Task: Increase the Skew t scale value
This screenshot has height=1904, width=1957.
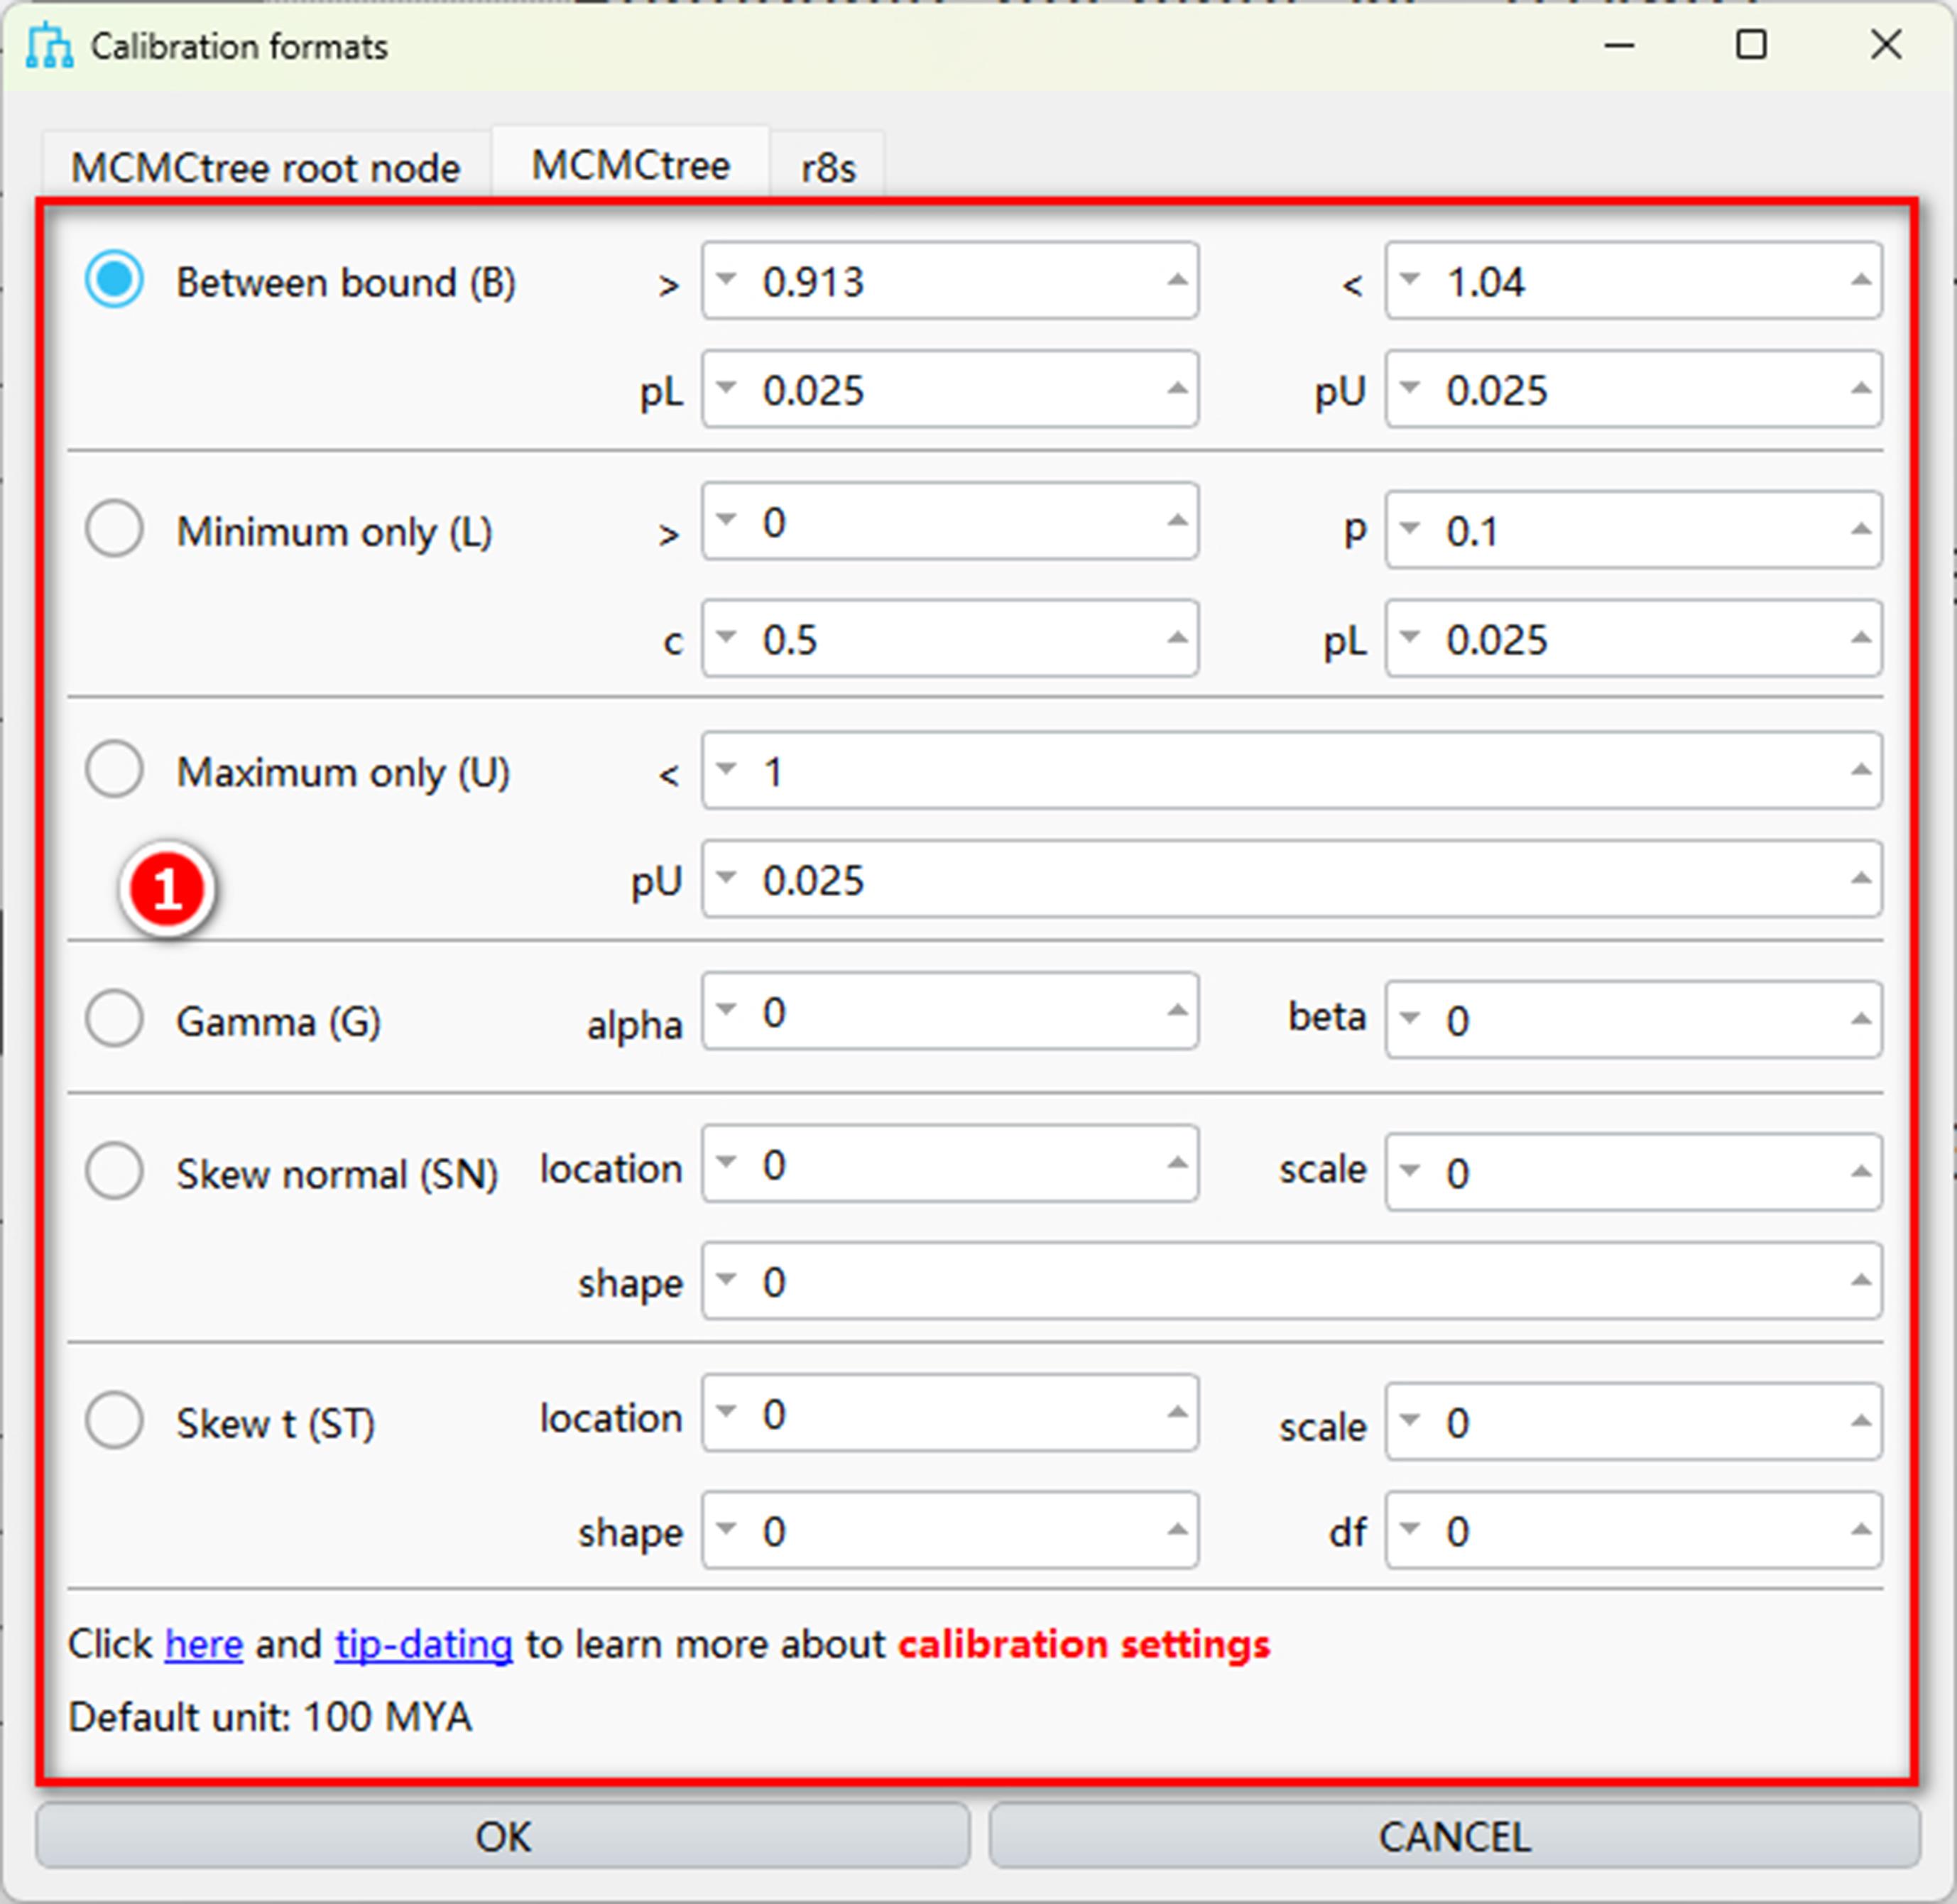Action: pos(1860,1421)
